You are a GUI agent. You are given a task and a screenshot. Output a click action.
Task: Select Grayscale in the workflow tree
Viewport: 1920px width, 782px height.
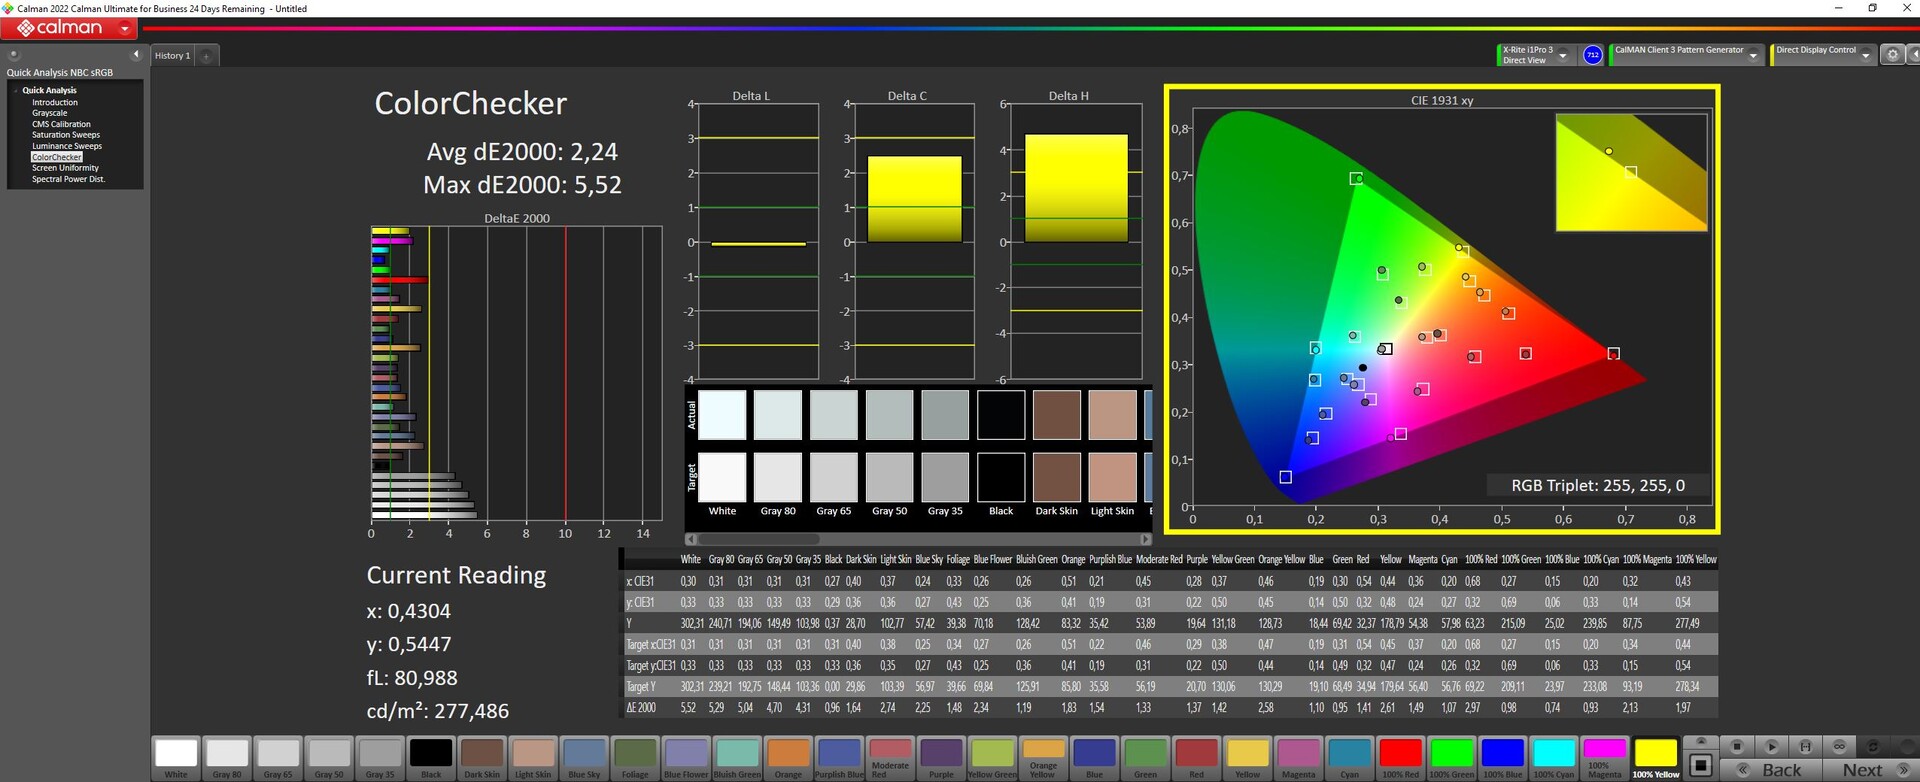(x=49, y=113)
